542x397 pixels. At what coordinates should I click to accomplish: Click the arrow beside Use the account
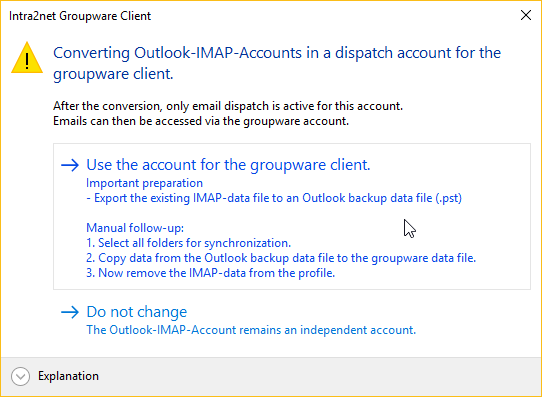(x=70, y=165)
